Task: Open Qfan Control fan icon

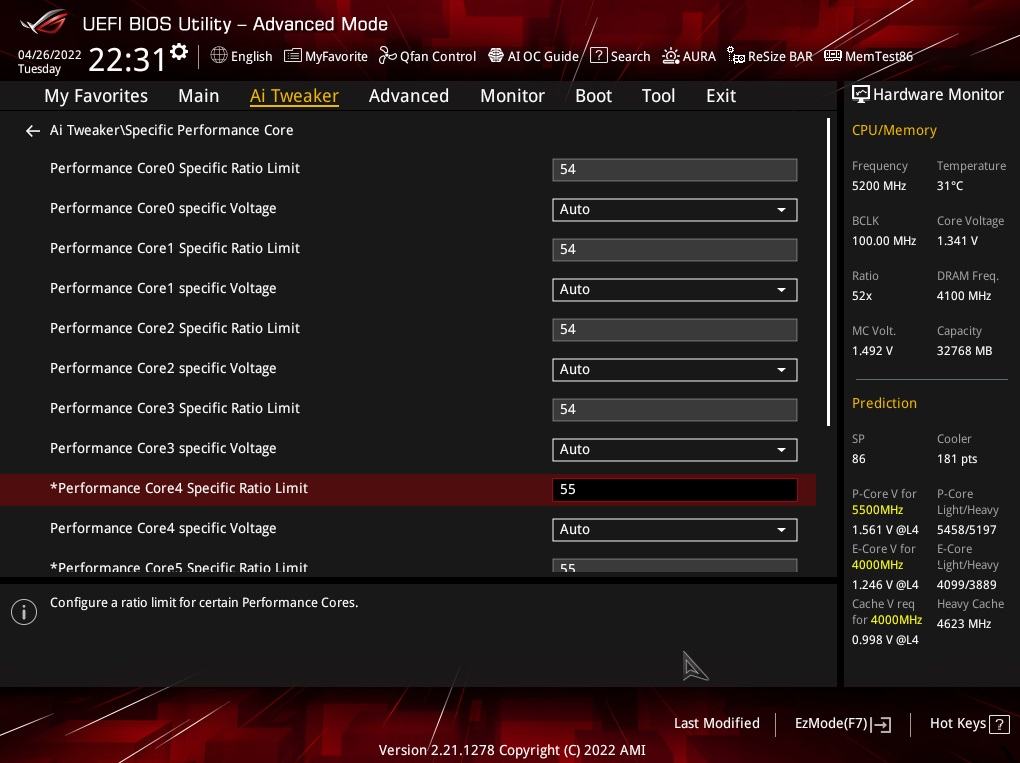Action: pos(388,56)
